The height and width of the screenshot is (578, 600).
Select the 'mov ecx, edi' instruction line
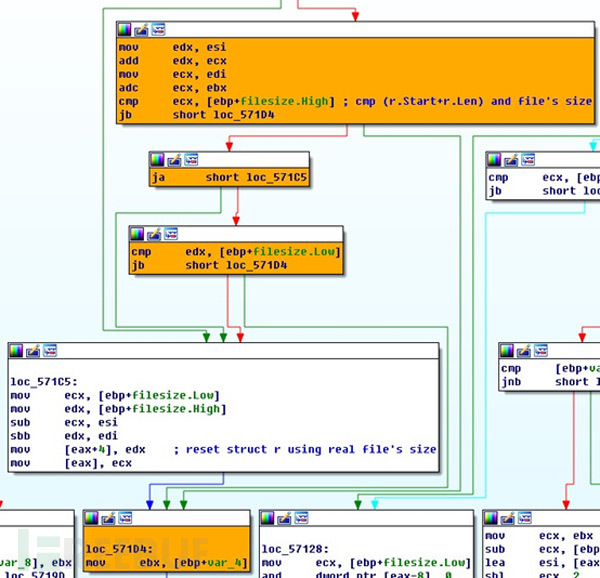(173, 74)
